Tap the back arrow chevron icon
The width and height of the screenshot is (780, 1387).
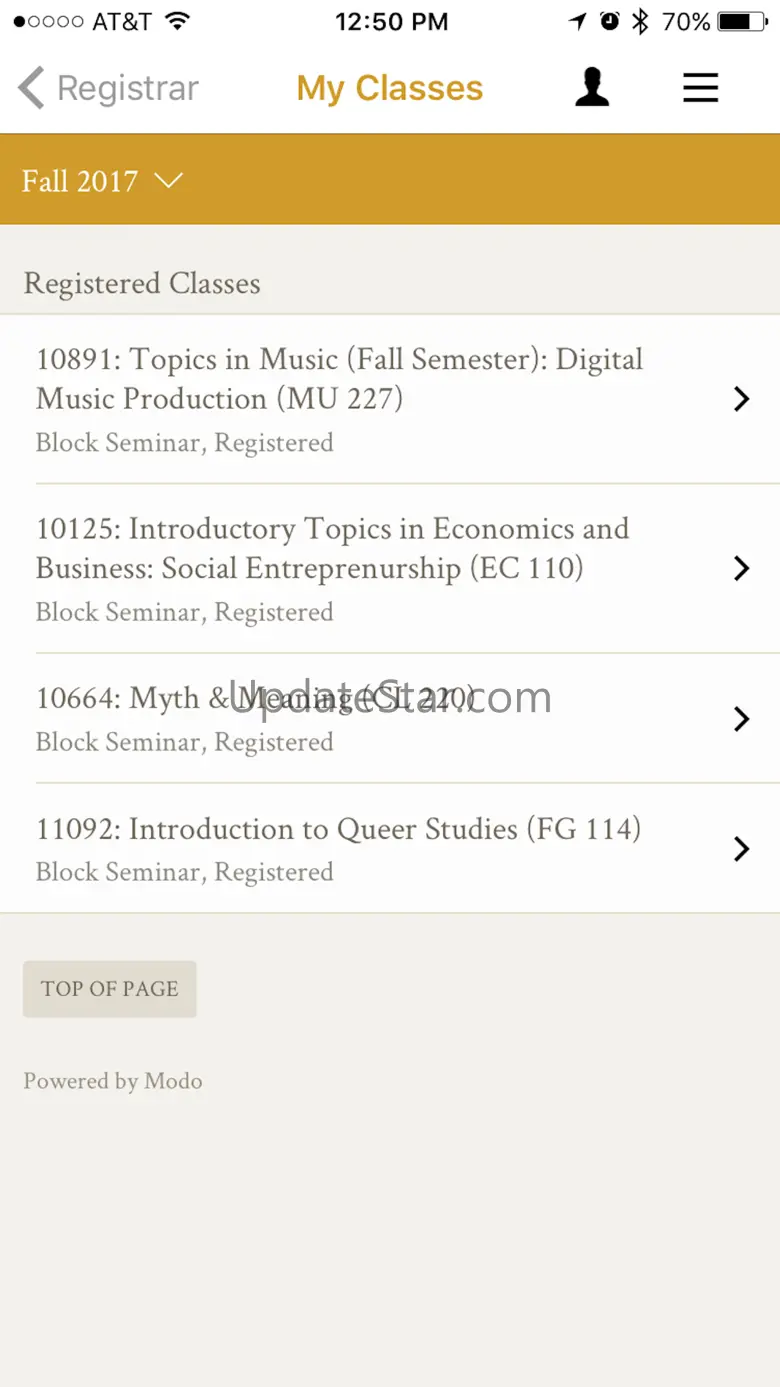coord(31,88)
